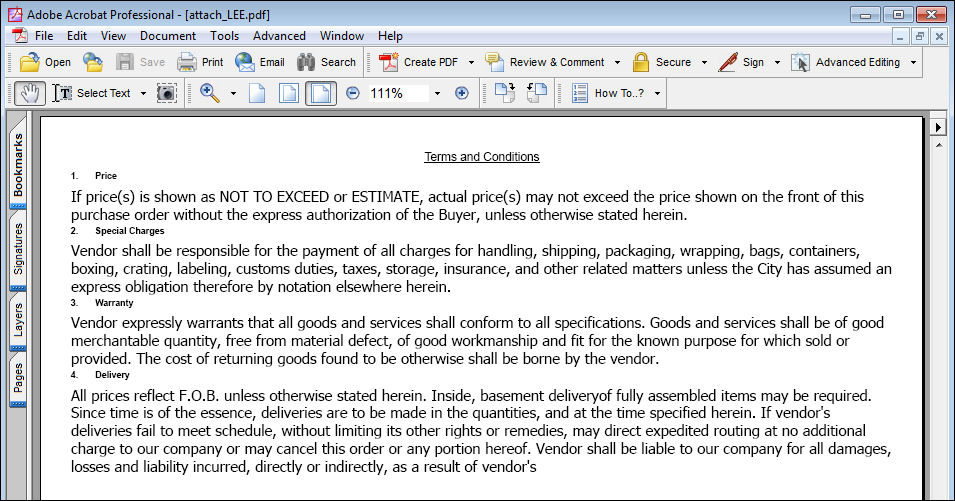Viewport: 955px width, 501px height.
Task: Expand the Zoom tool dropdown arrow
Action: pos(233,94)
